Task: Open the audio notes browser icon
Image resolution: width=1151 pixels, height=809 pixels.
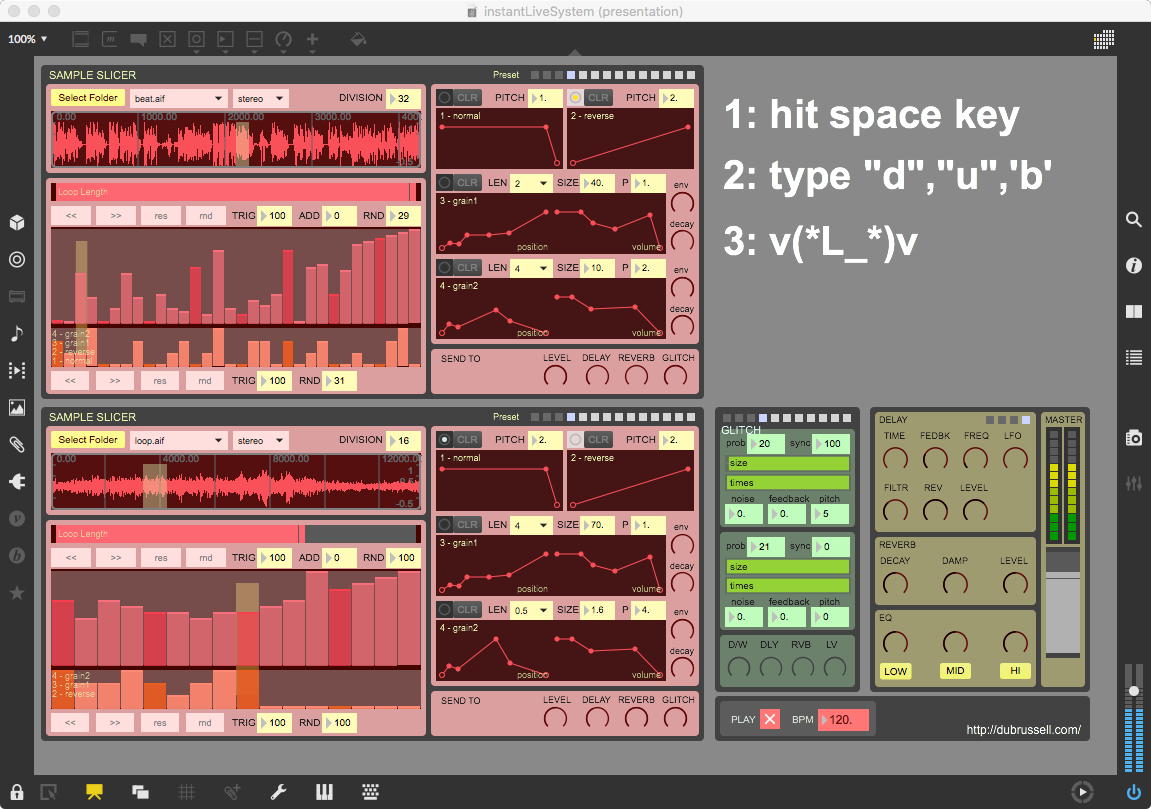Action: pos(17,333)
